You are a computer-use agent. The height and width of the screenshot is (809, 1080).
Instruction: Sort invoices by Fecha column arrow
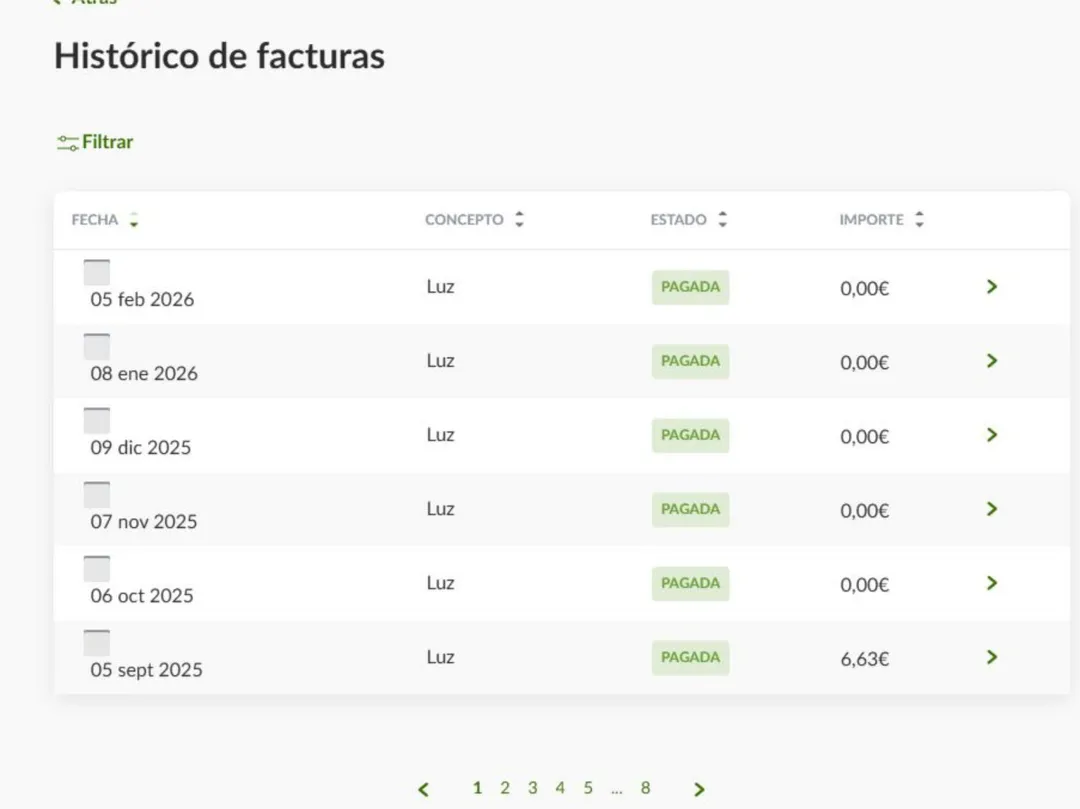[134, 220]
